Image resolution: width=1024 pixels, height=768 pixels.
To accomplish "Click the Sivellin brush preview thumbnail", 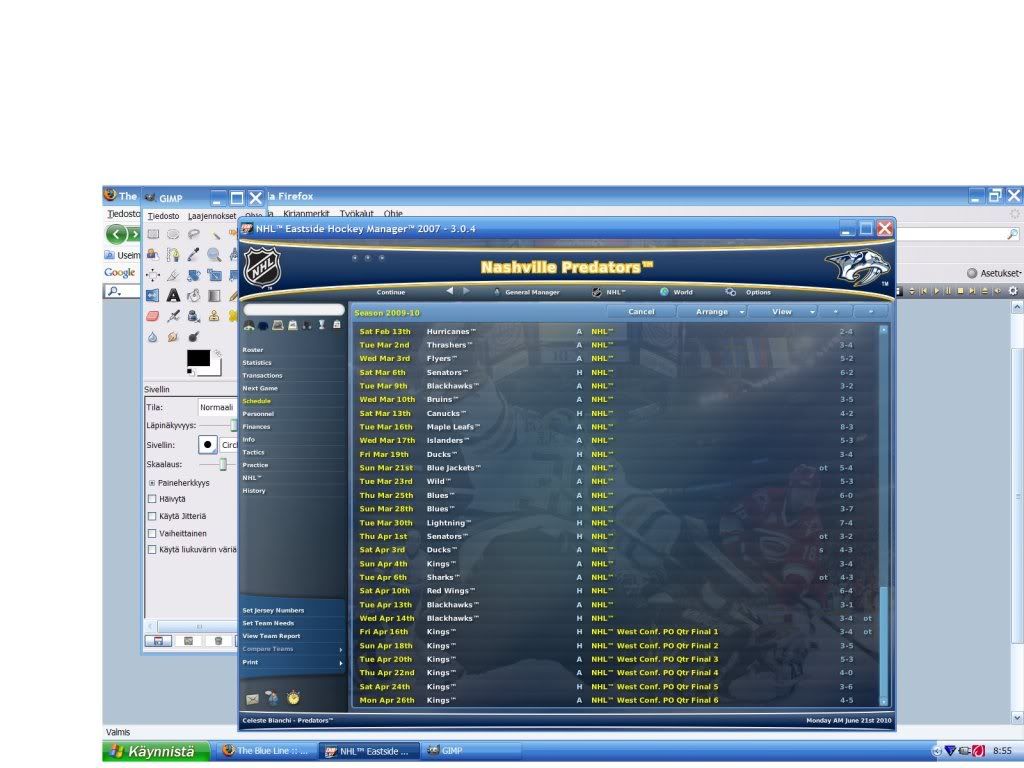I will pos(208,445).
